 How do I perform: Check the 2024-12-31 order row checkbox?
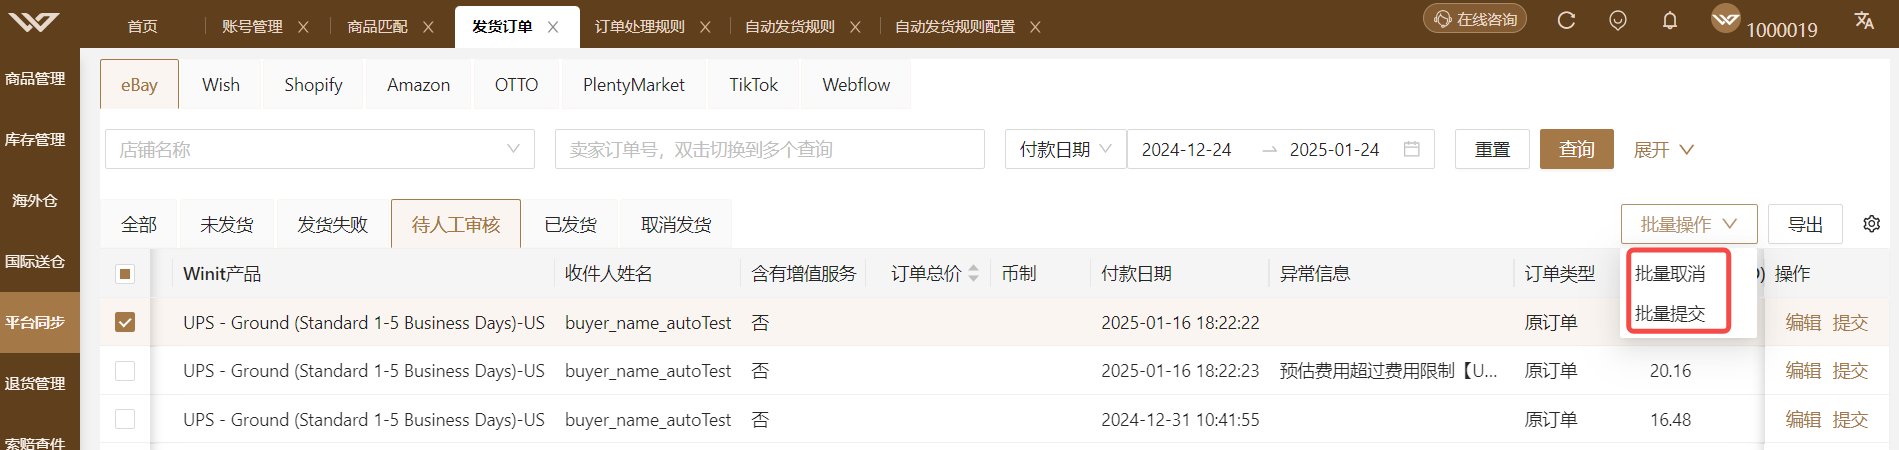(x=125, y=419)
